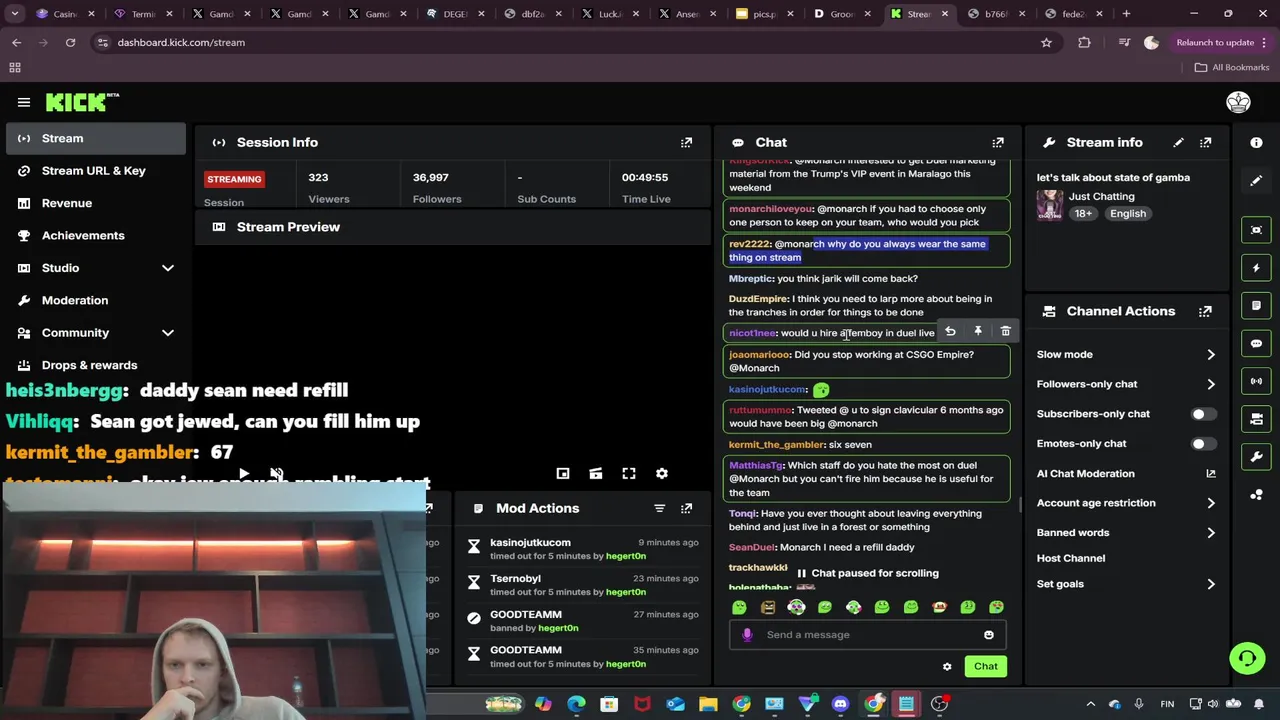Enable picture-in-picture on stream preview

tap(563, 473)
